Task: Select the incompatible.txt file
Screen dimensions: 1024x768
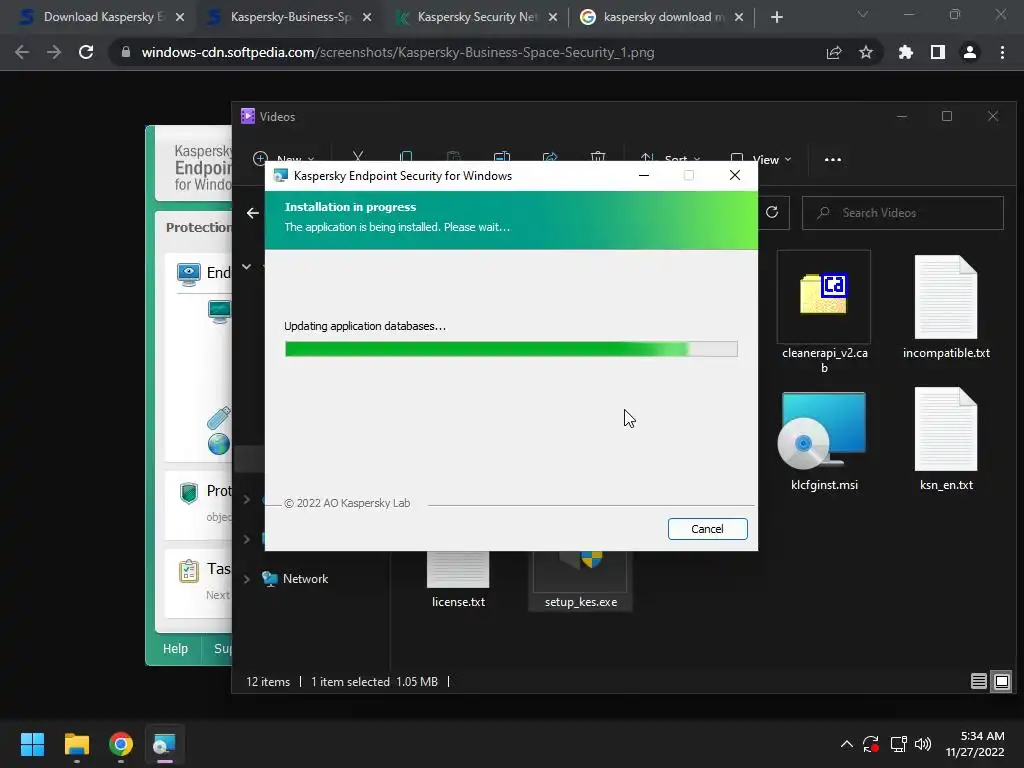Action: point(946,307)
